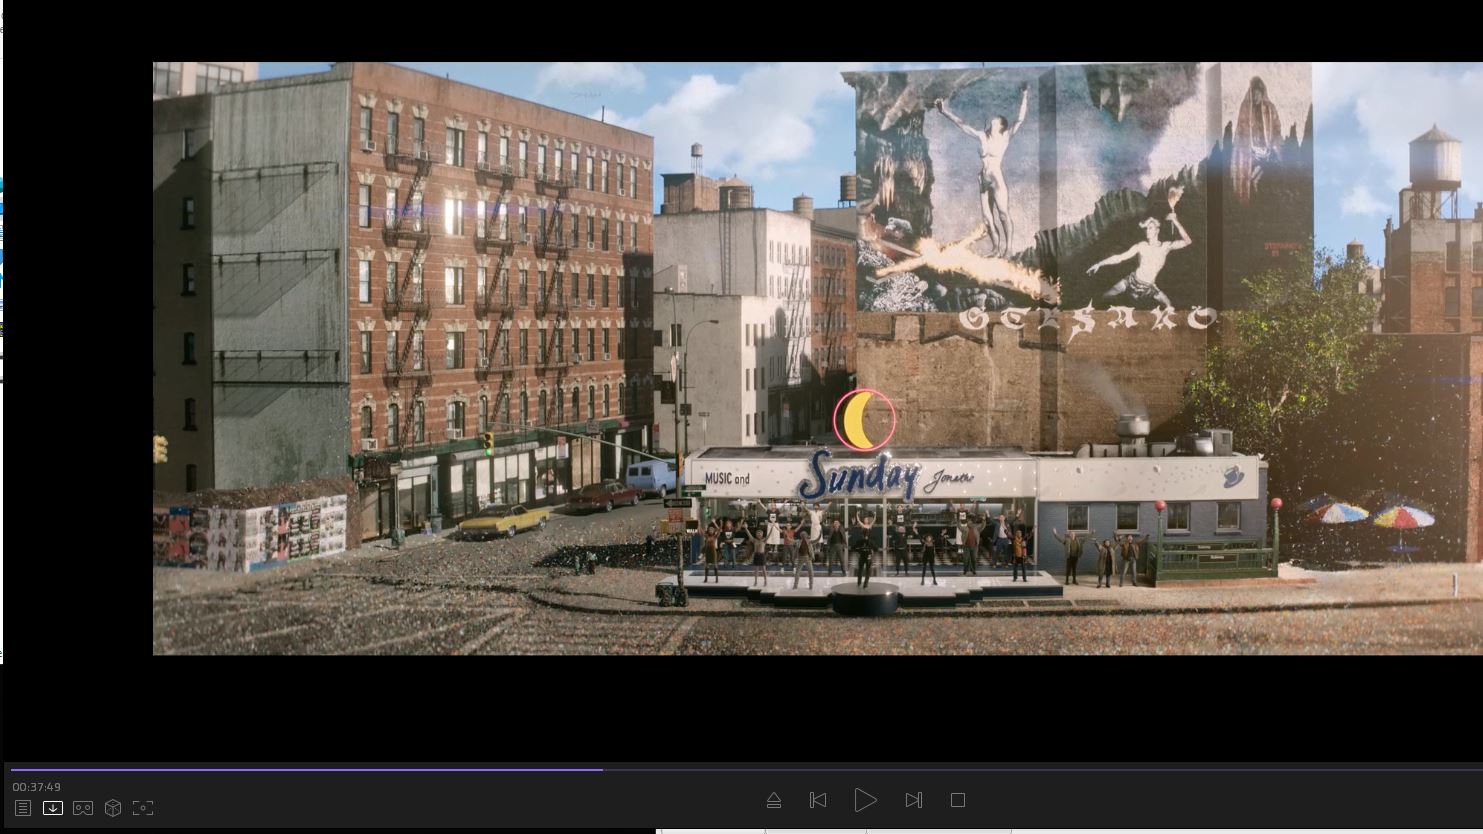Skip to the next track

pos(913,800)
